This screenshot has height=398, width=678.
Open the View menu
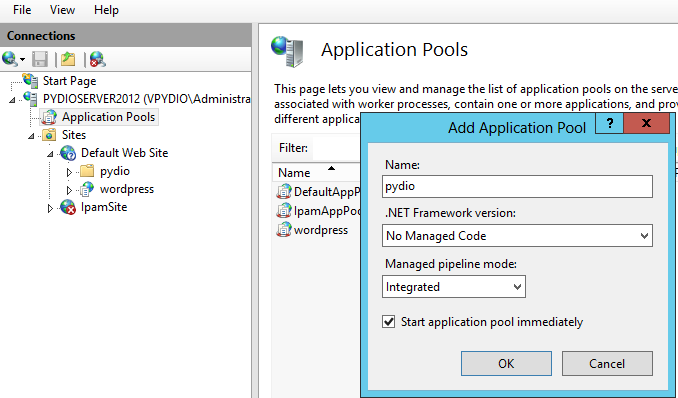(x=62, y=10)
